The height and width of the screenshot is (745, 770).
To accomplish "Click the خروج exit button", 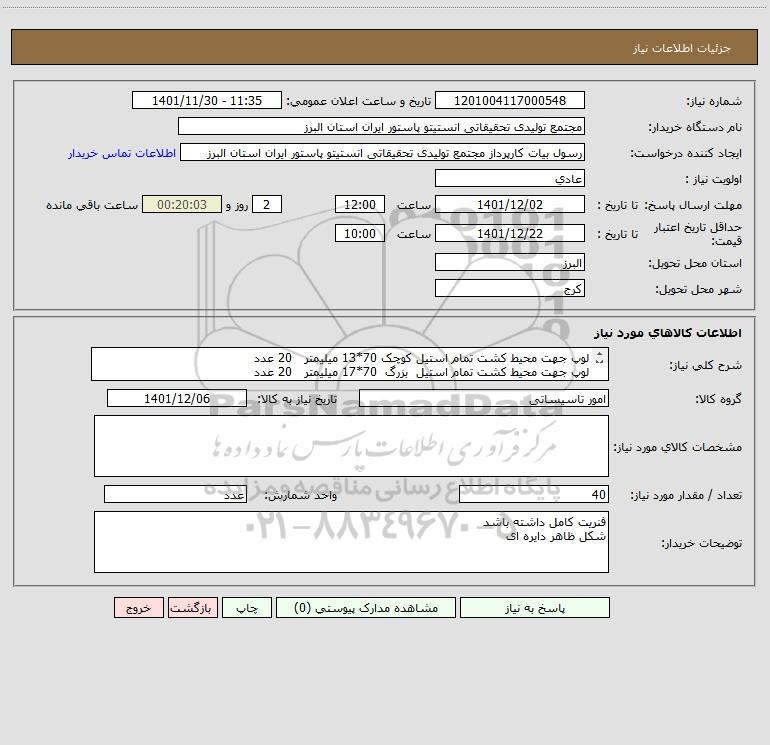I will click(x=138, y=607).
